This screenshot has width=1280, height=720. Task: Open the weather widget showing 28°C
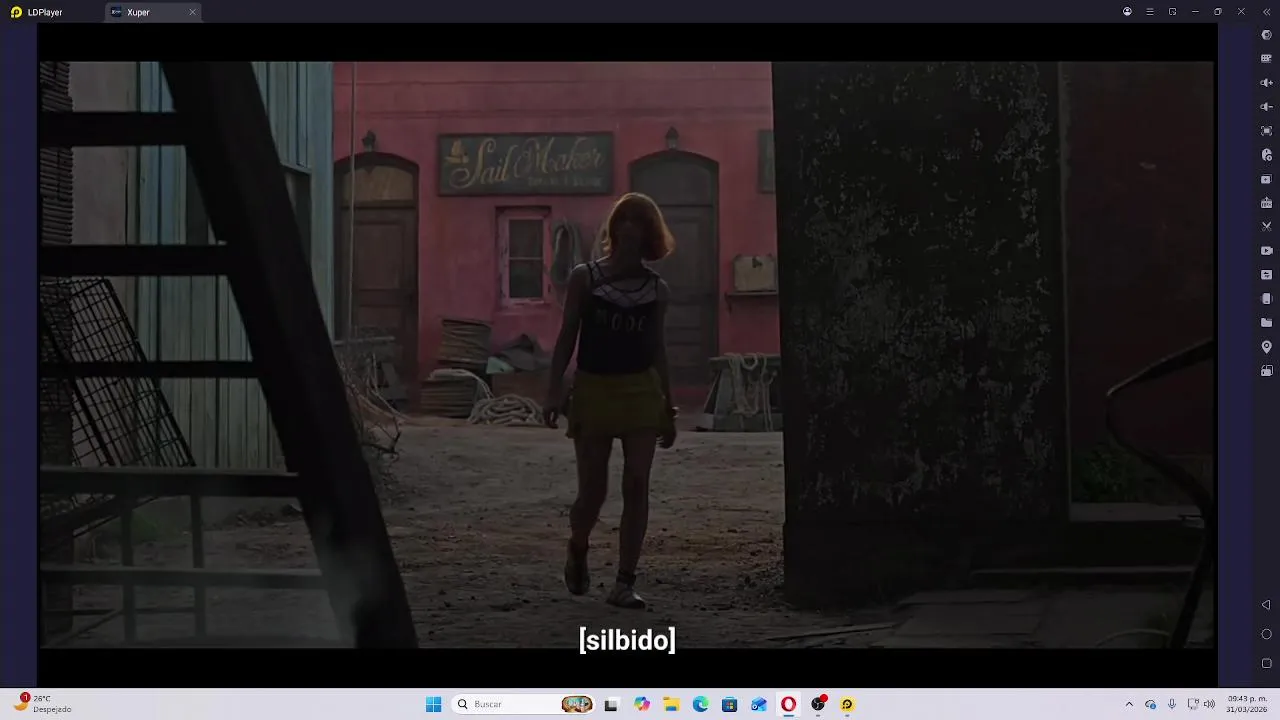(x=43, y=704)
